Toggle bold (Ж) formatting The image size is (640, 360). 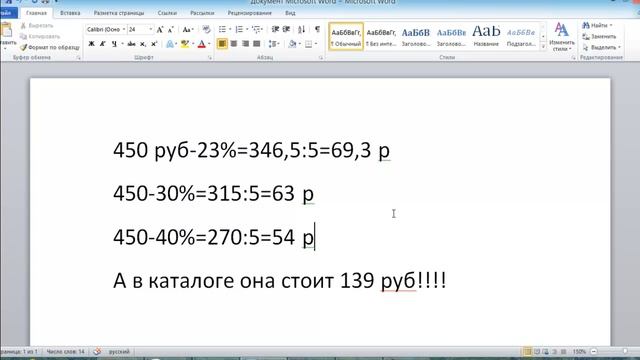click(91, 44)
